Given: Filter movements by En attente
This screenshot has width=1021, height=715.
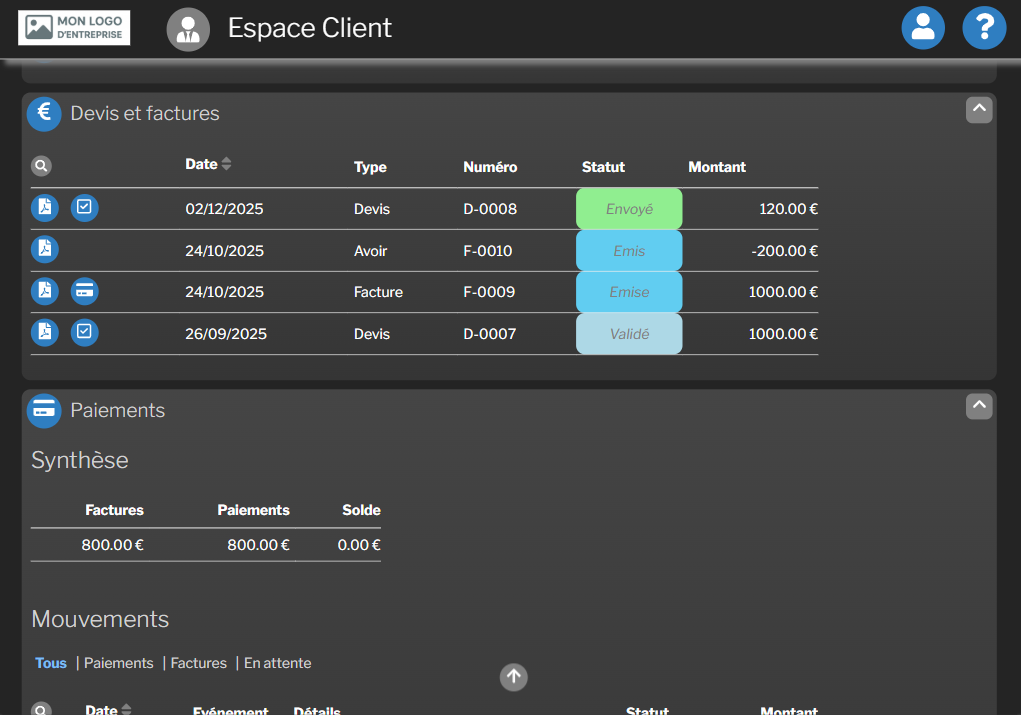Looking at the screenshot, I should pyautogui.click(x=278, y=663).
